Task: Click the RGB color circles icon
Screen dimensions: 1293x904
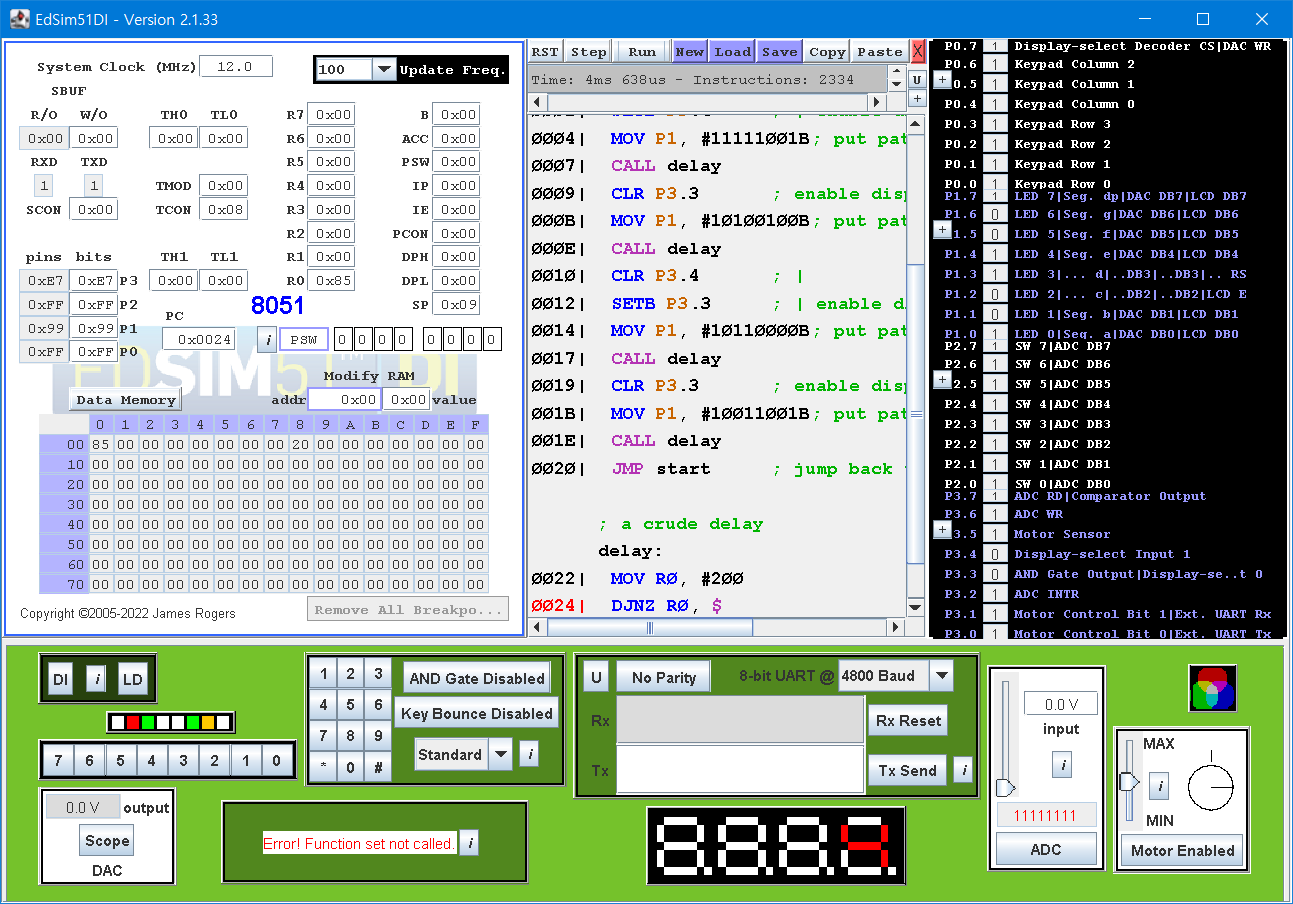Action: 1212,688
